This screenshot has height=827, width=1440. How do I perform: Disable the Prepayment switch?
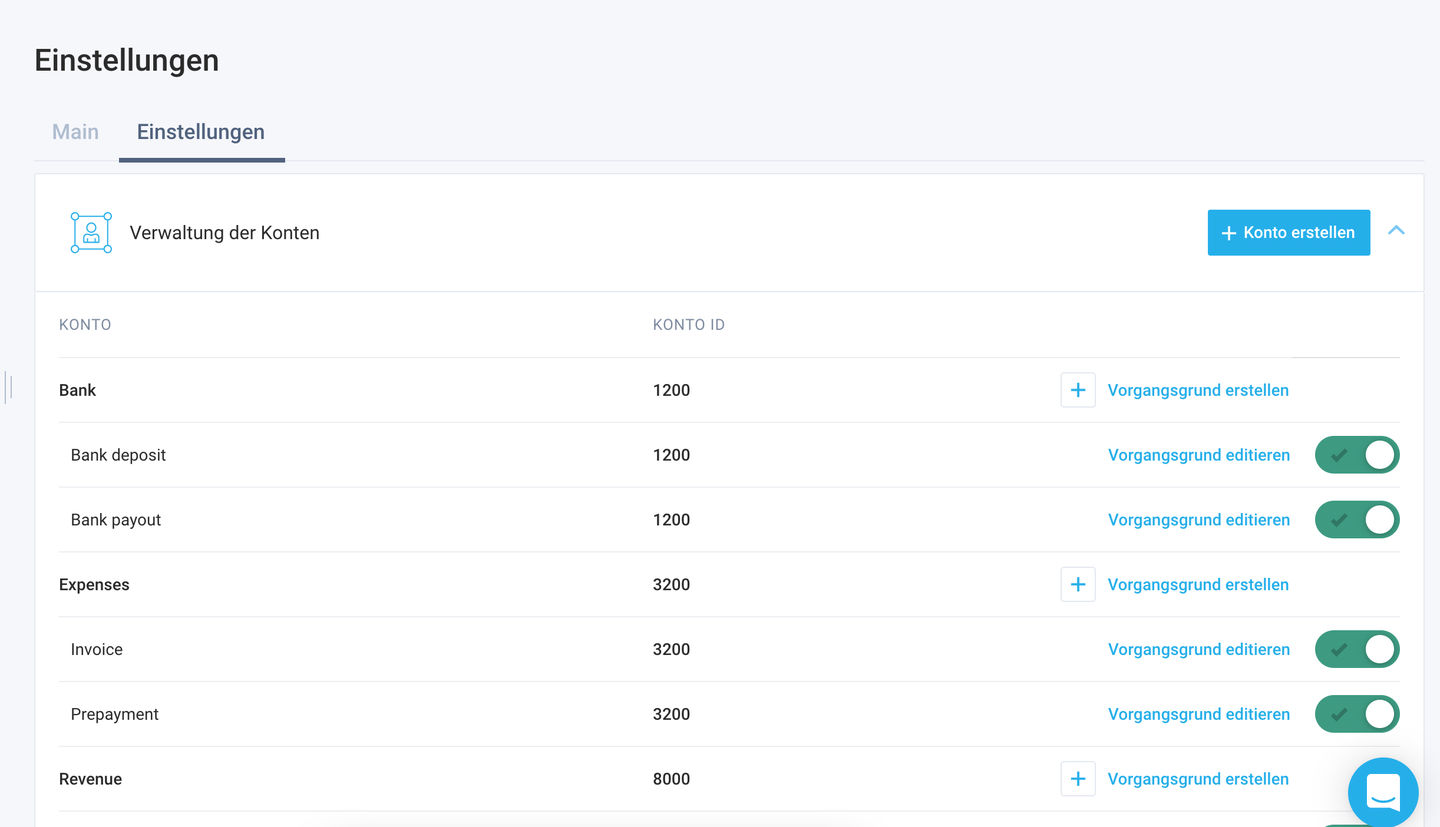coord(1357,714)
